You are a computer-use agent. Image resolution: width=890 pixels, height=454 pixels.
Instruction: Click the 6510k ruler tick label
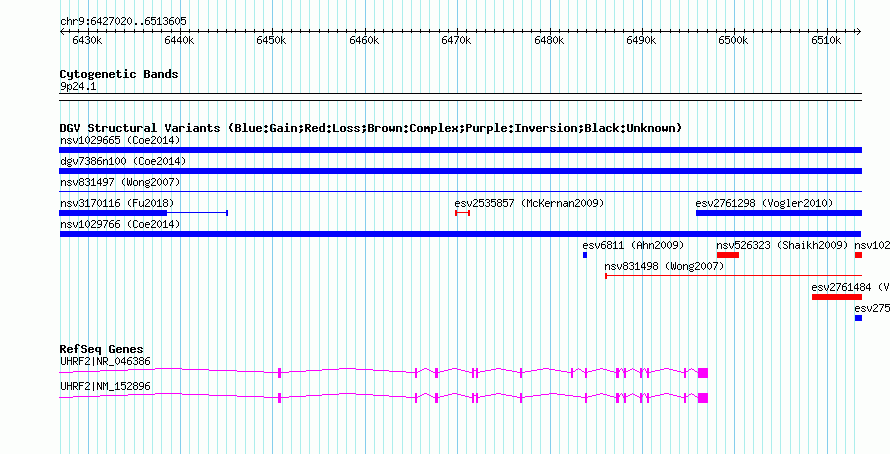click(827, 41)
